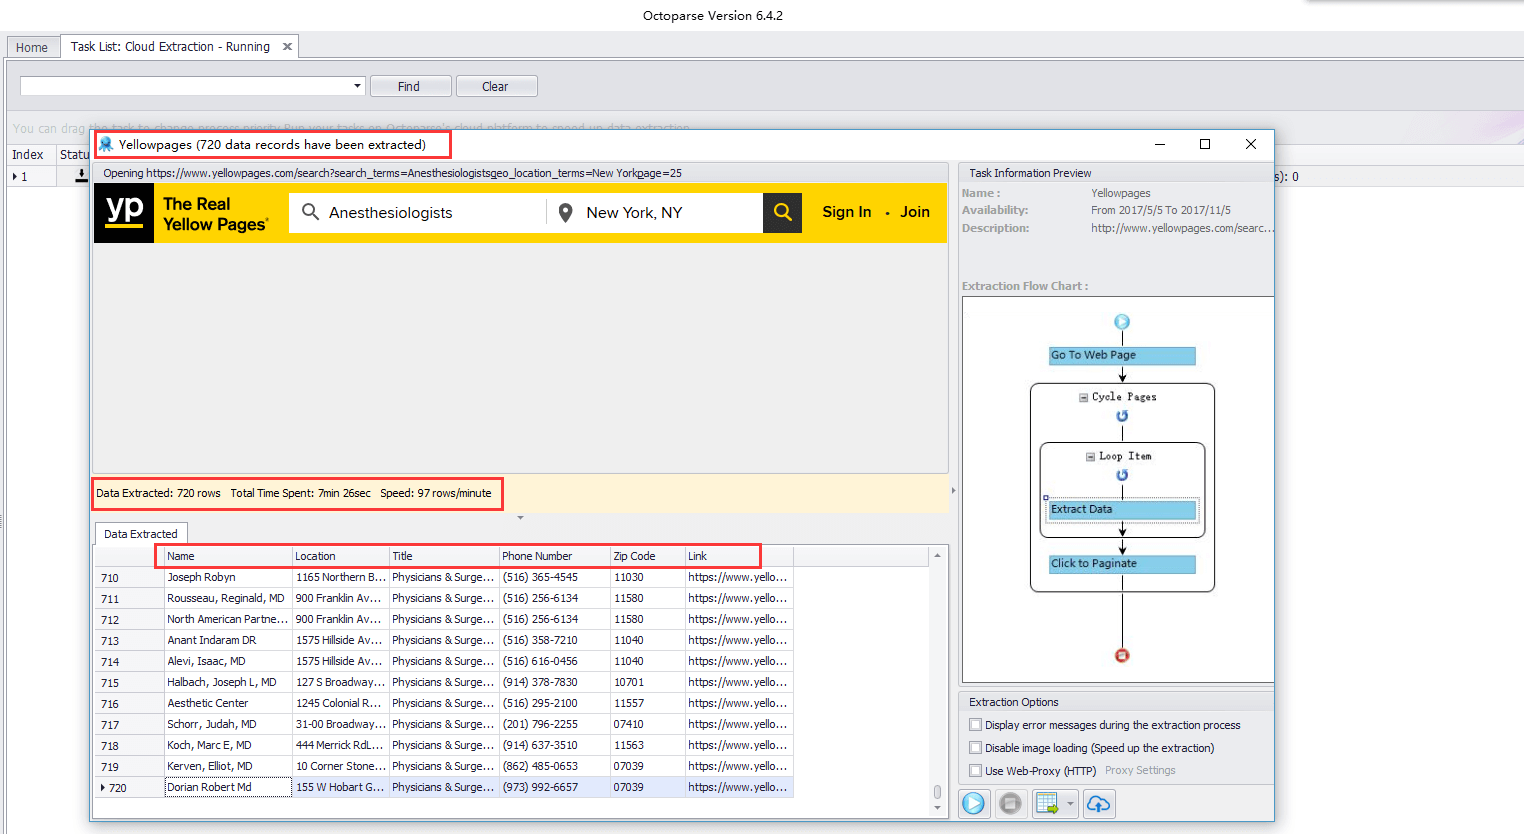Click the yp Yellow Pages logo
1524x834 pixels.
tap(125, 212)
